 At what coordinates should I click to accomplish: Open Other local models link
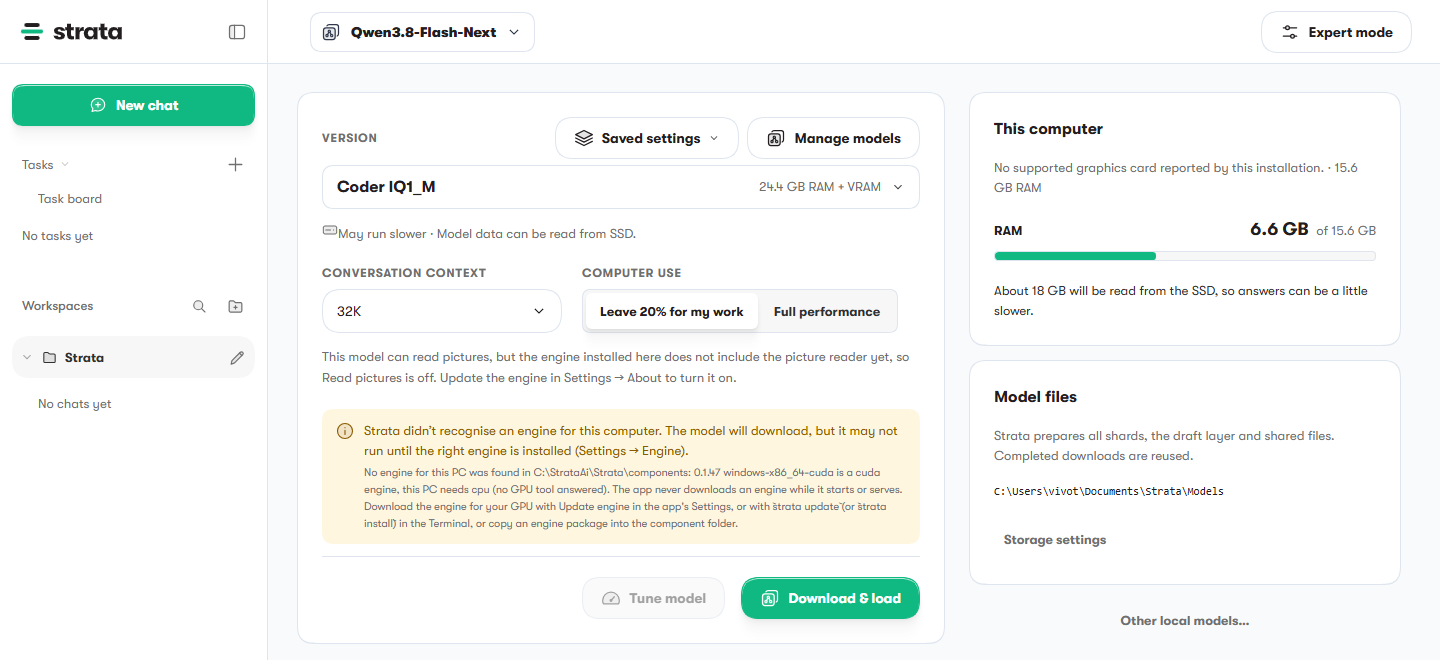click(1185, 621)
